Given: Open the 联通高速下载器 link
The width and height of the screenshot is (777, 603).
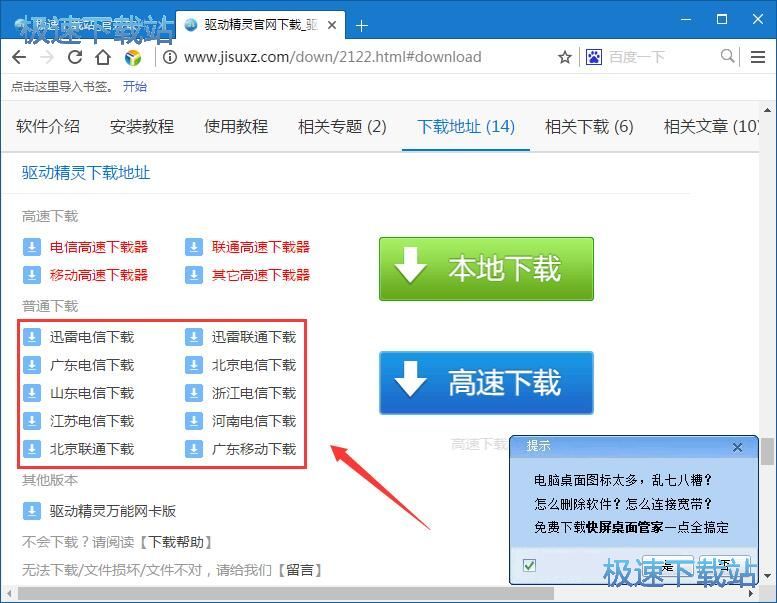Looking at the screenshot, I should pos(261,247).
